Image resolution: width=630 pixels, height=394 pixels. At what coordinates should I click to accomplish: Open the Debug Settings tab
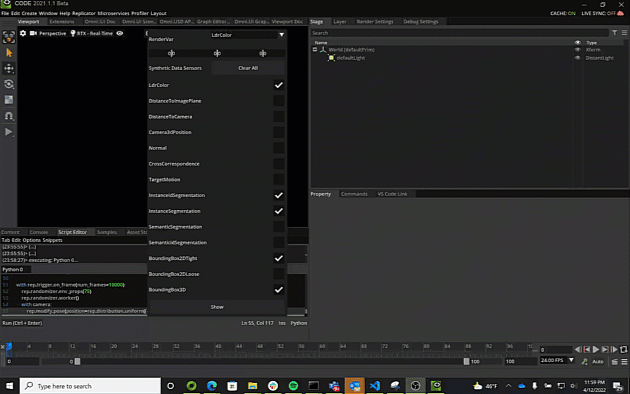coord(420,22)
